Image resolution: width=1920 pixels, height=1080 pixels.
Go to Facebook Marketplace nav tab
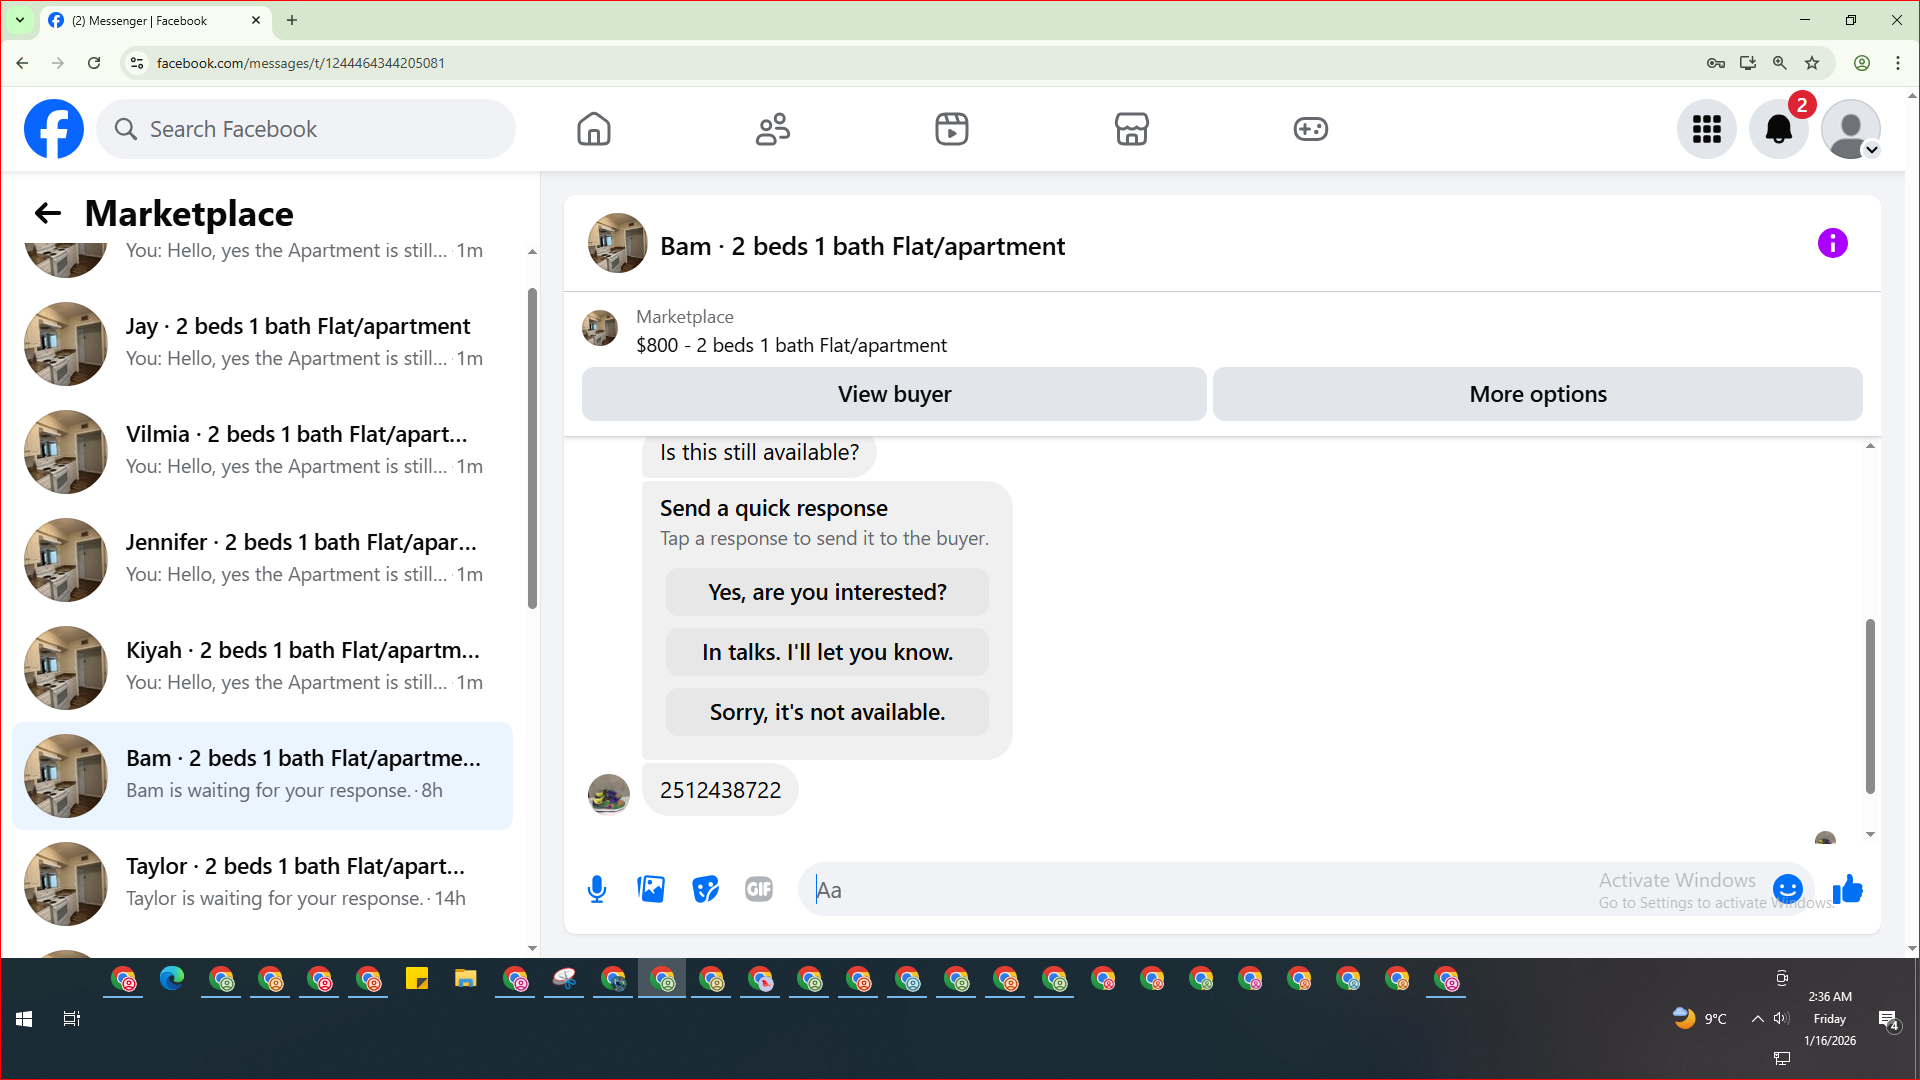pyautogui.click(x=1131, y=129)
